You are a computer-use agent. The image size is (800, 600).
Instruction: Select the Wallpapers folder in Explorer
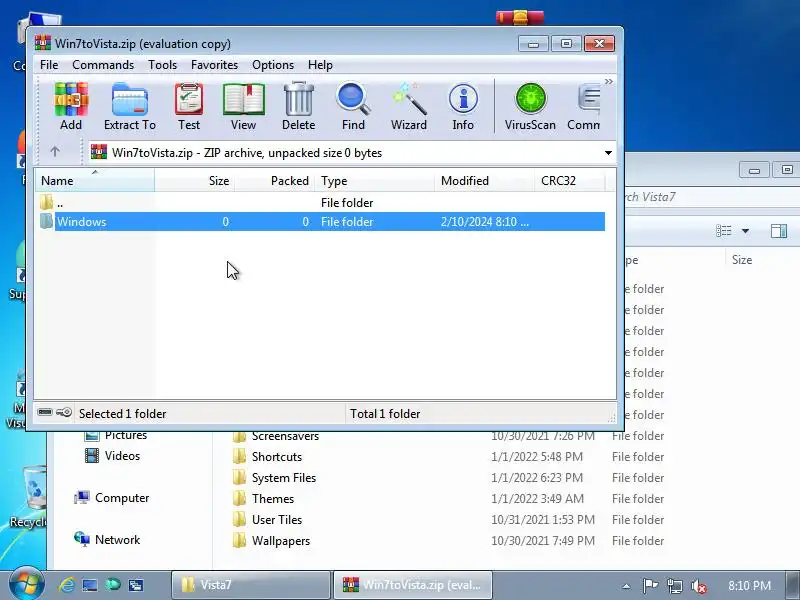271,540
